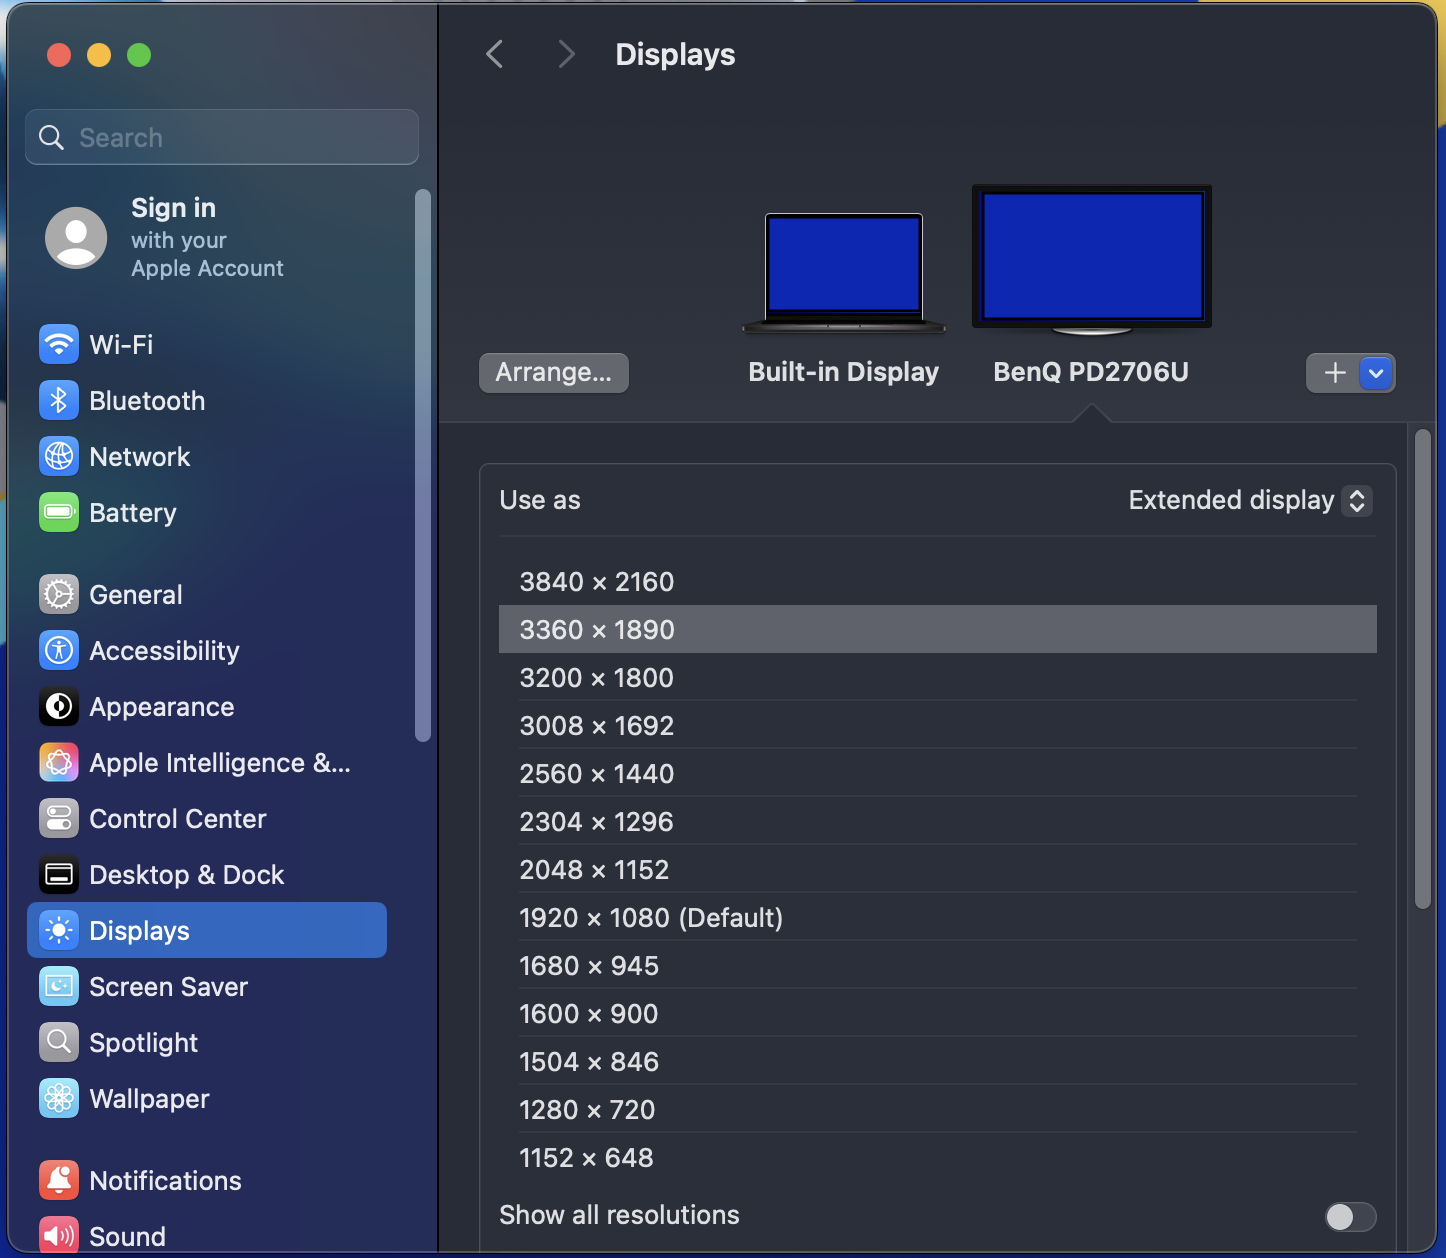
Task: Click the Network globe icon
Action: (x=59, y=457)
